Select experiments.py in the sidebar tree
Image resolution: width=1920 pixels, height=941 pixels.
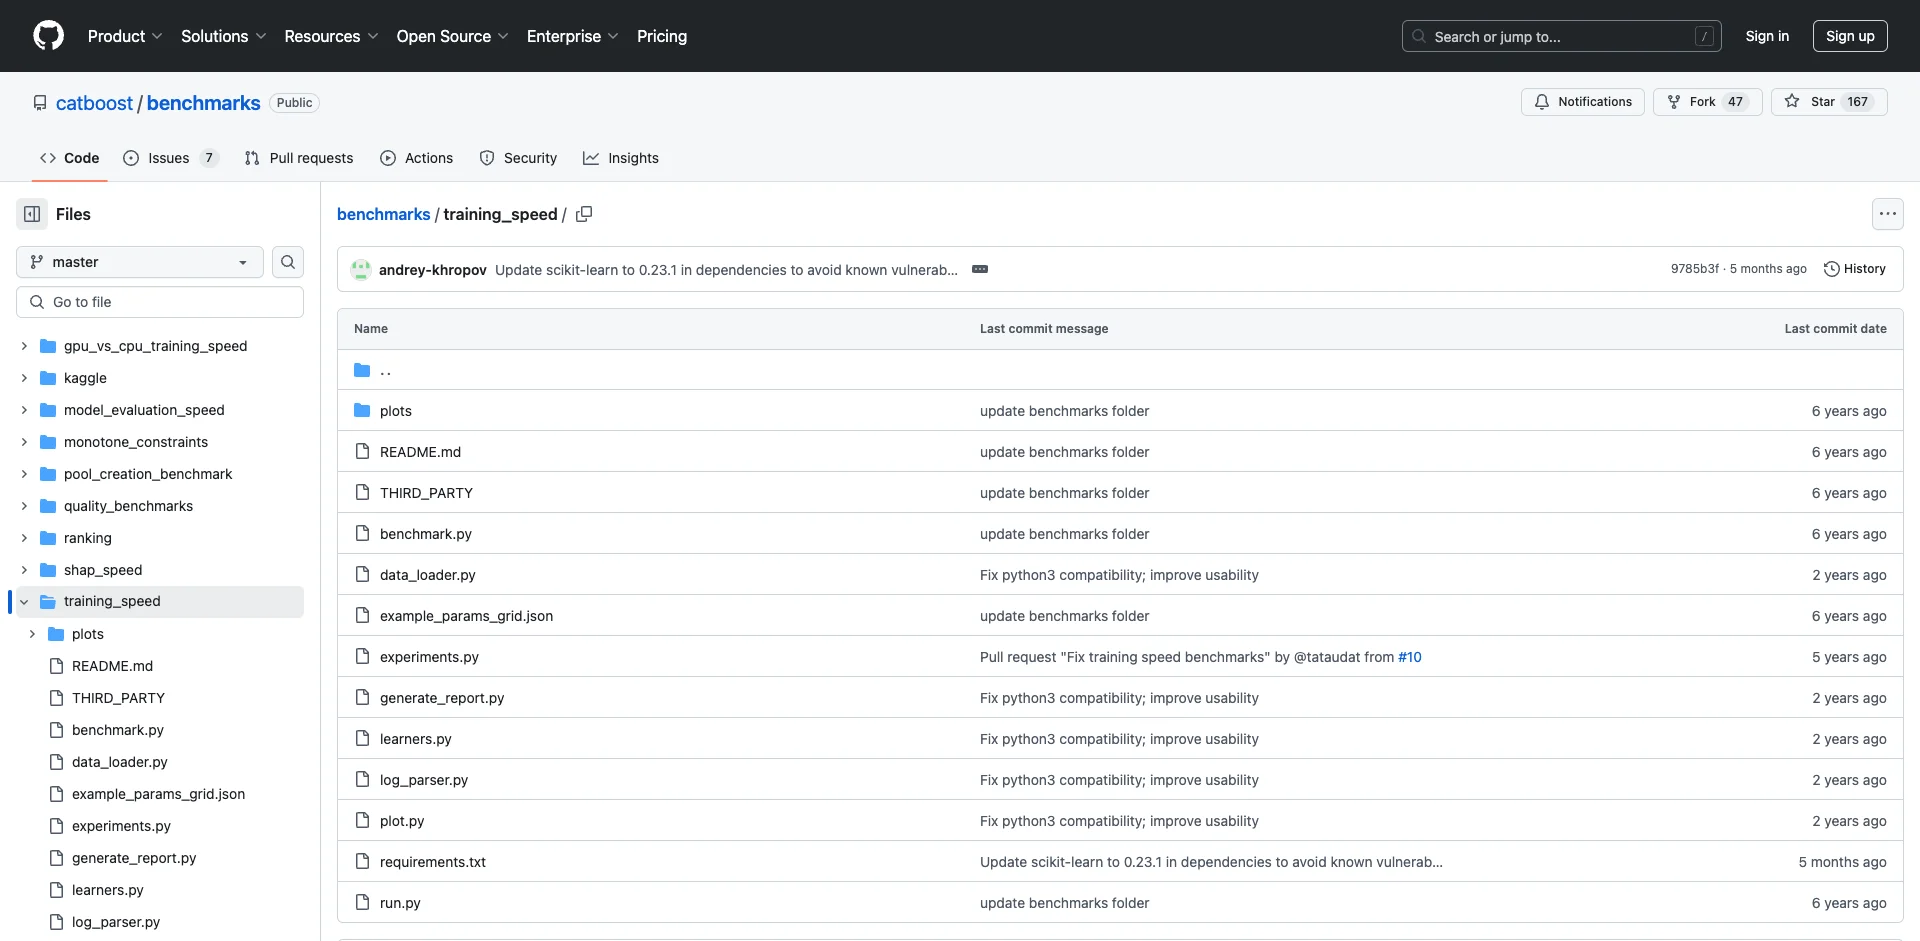121,826
